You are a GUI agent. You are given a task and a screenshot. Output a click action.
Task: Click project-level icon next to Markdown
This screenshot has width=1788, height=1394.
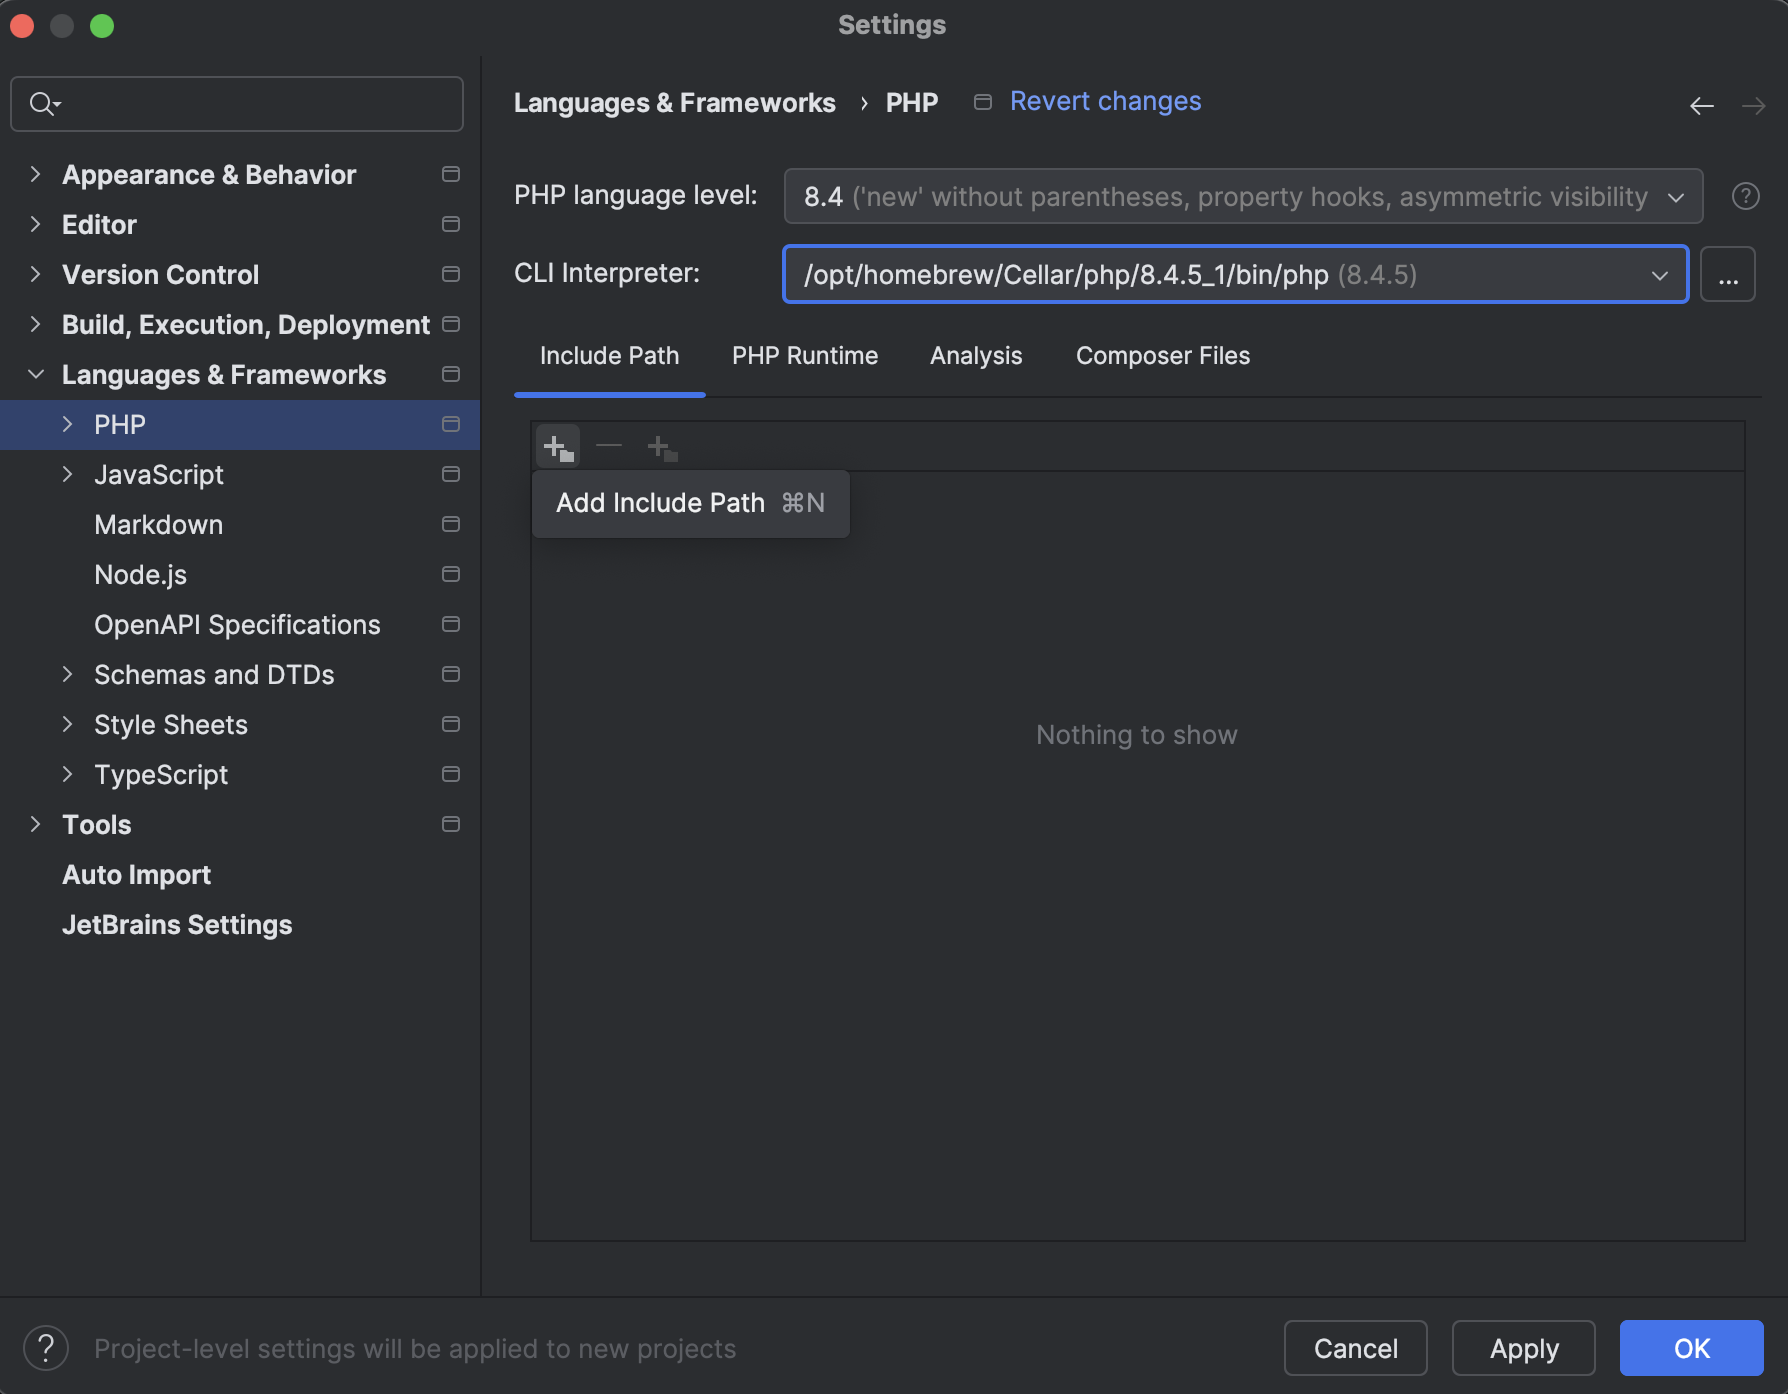point(451,524)
